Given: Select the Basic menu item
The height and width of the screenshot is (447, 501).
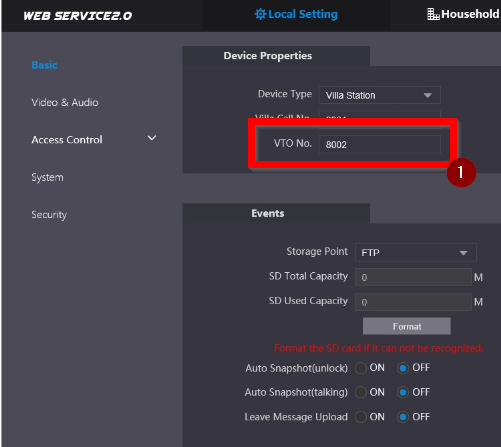Looking at the screenshot, I should click(44, 65).
